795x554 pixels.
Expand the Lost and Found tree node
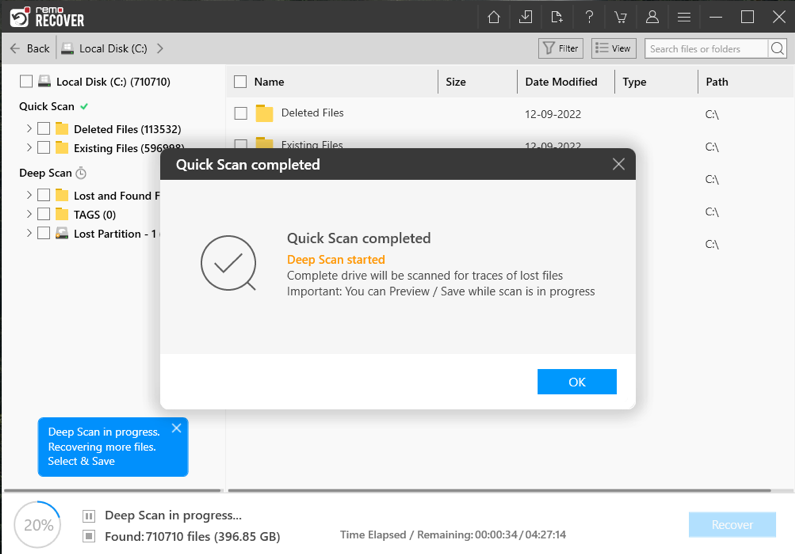[x=29, y=195]
